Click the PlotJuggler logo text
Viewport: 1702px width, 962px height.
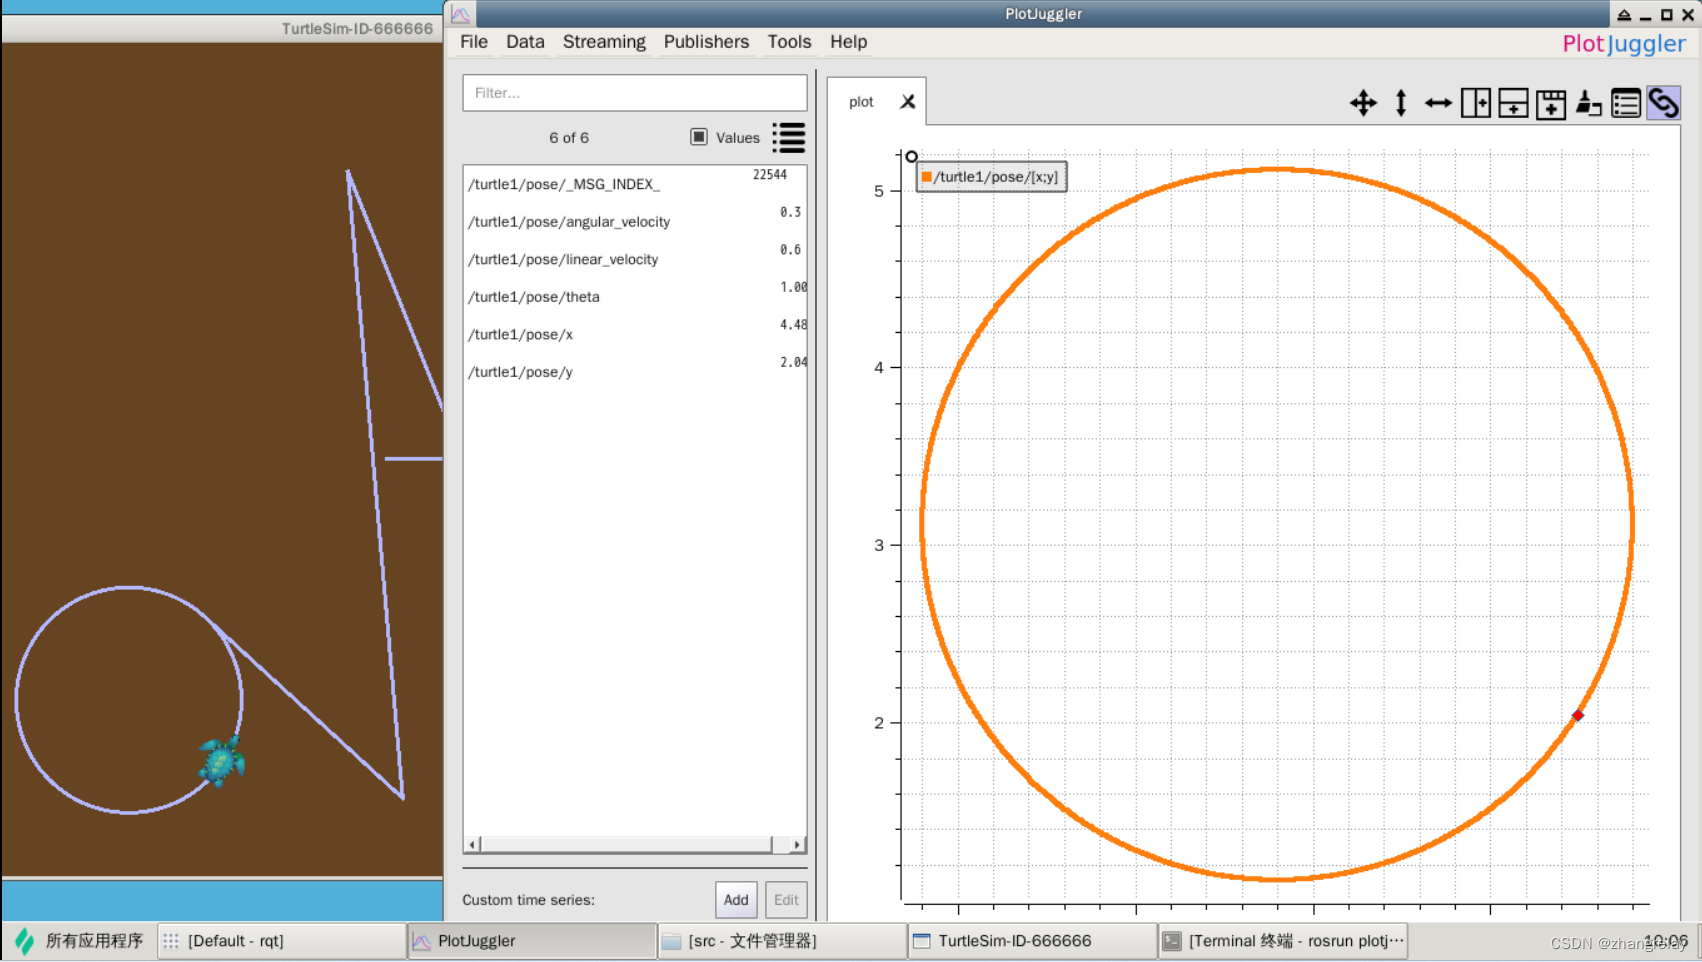point(1624,44)
